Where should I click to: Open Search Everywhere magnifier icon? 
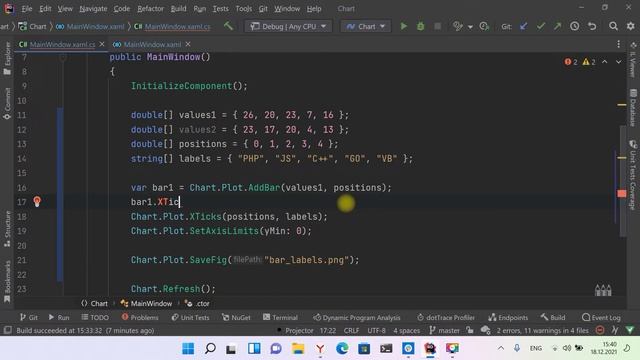pos(613,26)
